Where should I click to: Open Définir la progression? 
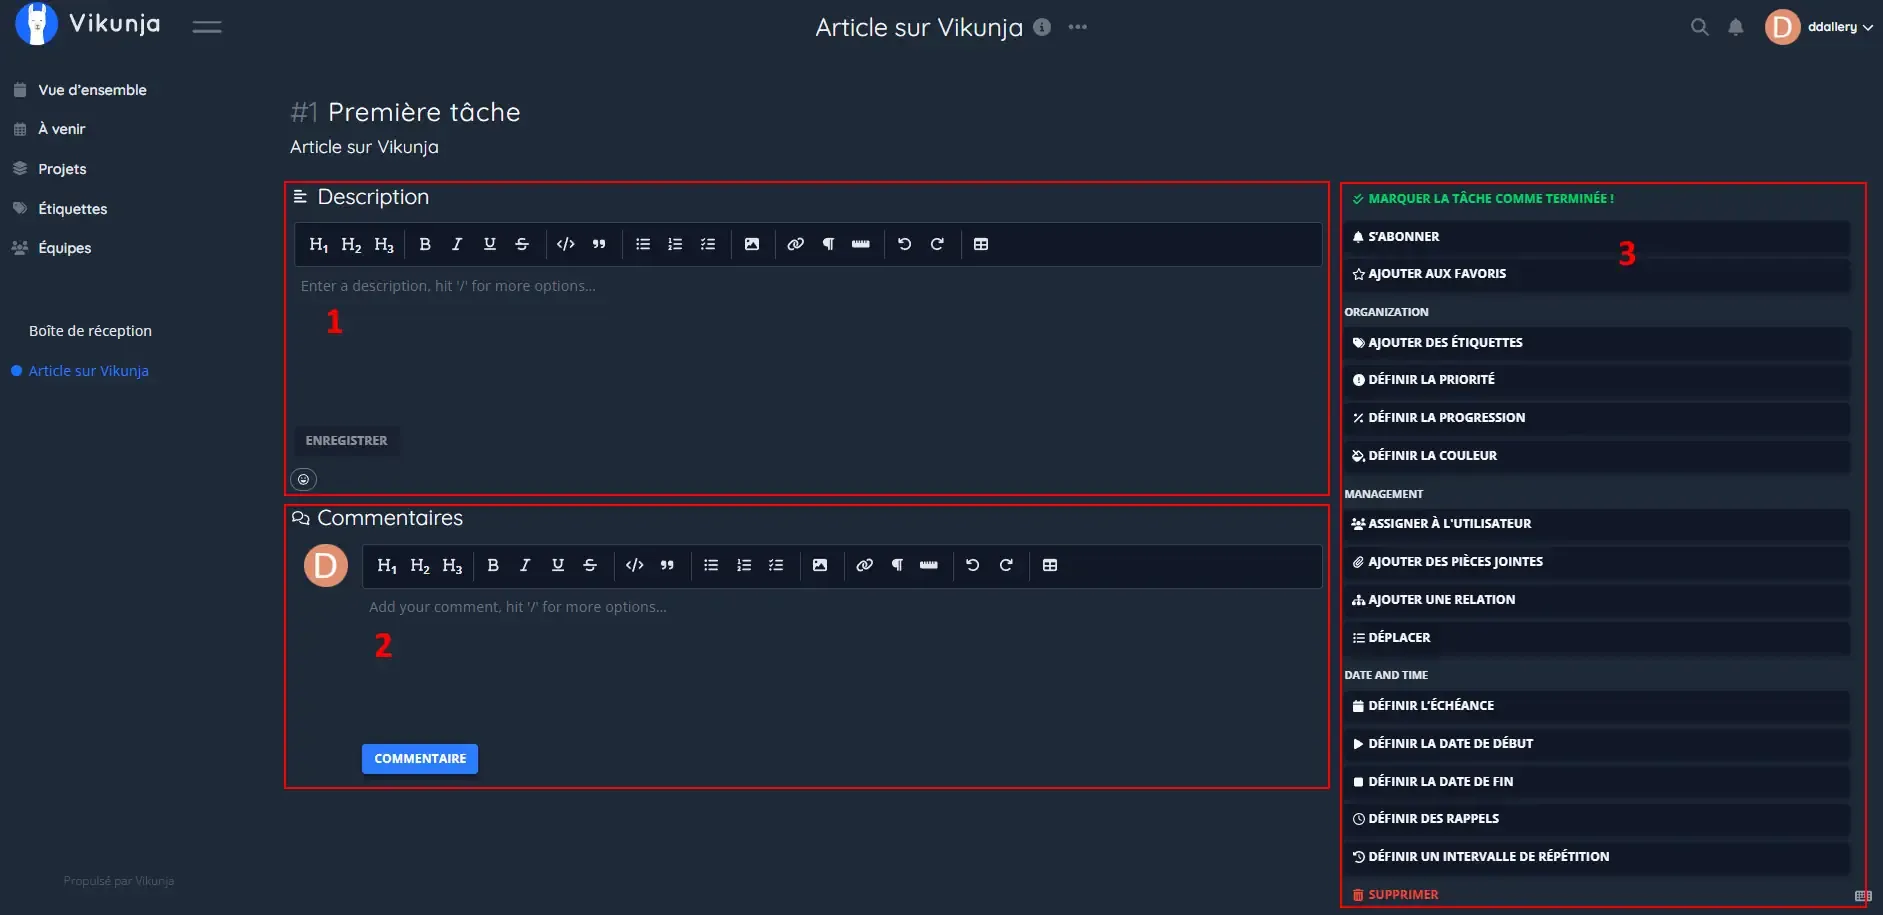1597,418
